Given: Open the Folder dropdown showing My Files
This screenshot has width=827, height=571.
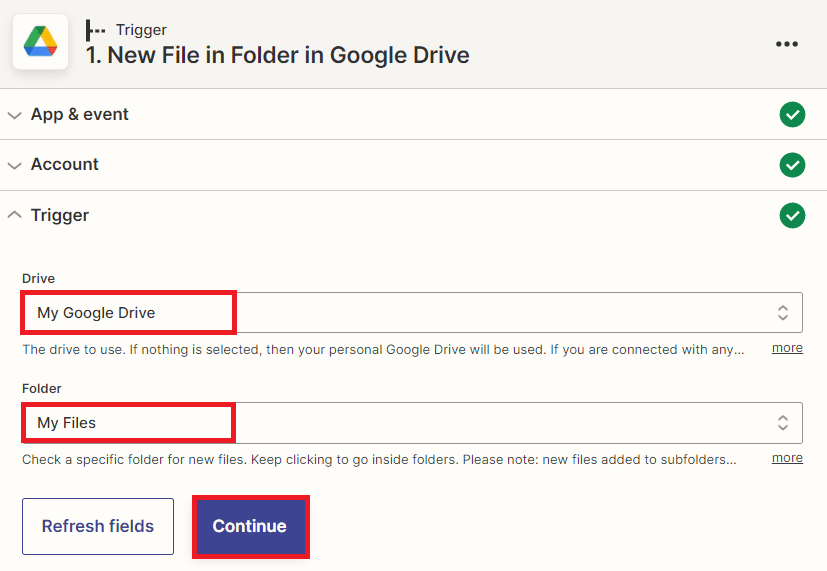Looking at the screenshot, I should (x=400, y=423).
